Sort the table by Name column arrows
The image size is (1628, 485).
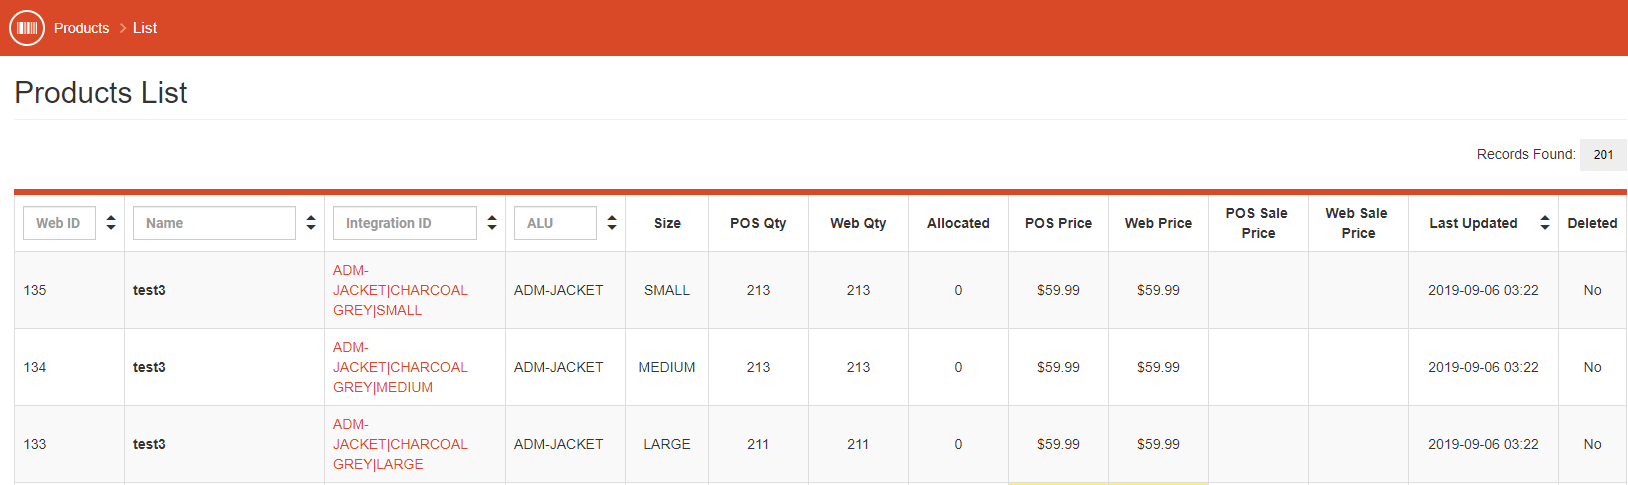[x=311, y=223]
